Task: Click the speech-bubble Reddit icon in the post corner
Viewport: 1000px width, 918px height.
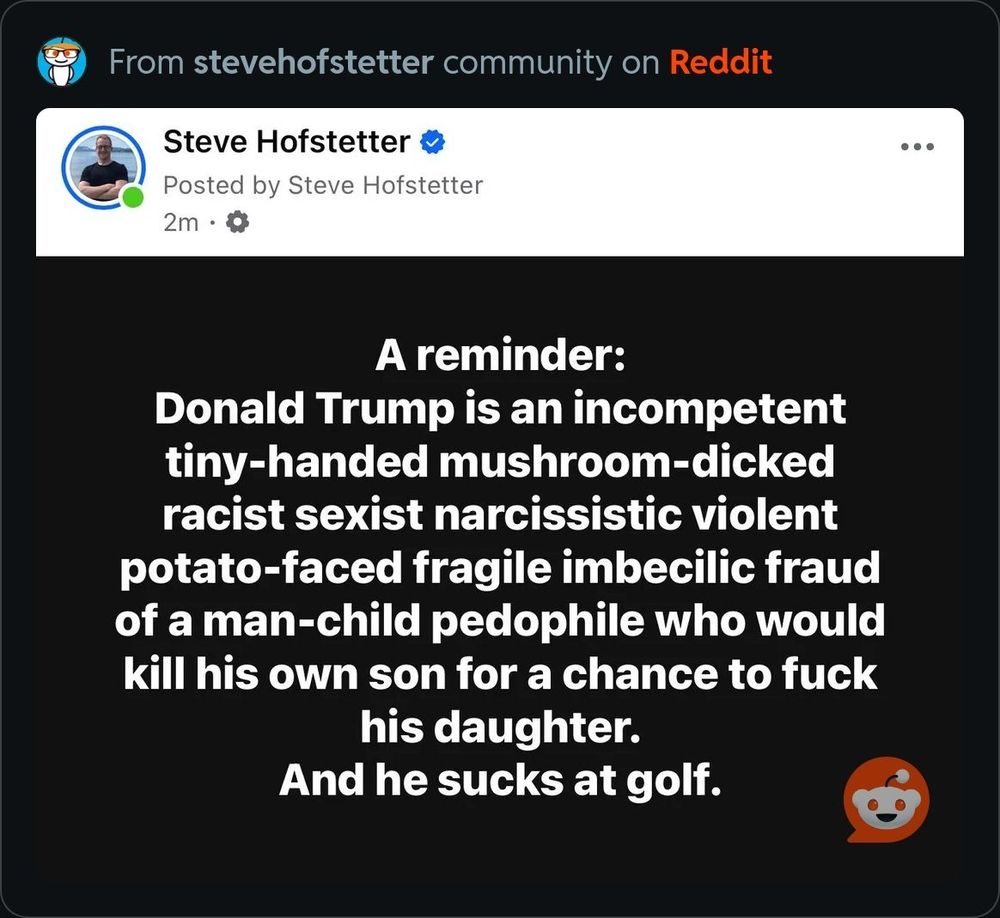Action: pyautogui.click(x=888, y=800)
